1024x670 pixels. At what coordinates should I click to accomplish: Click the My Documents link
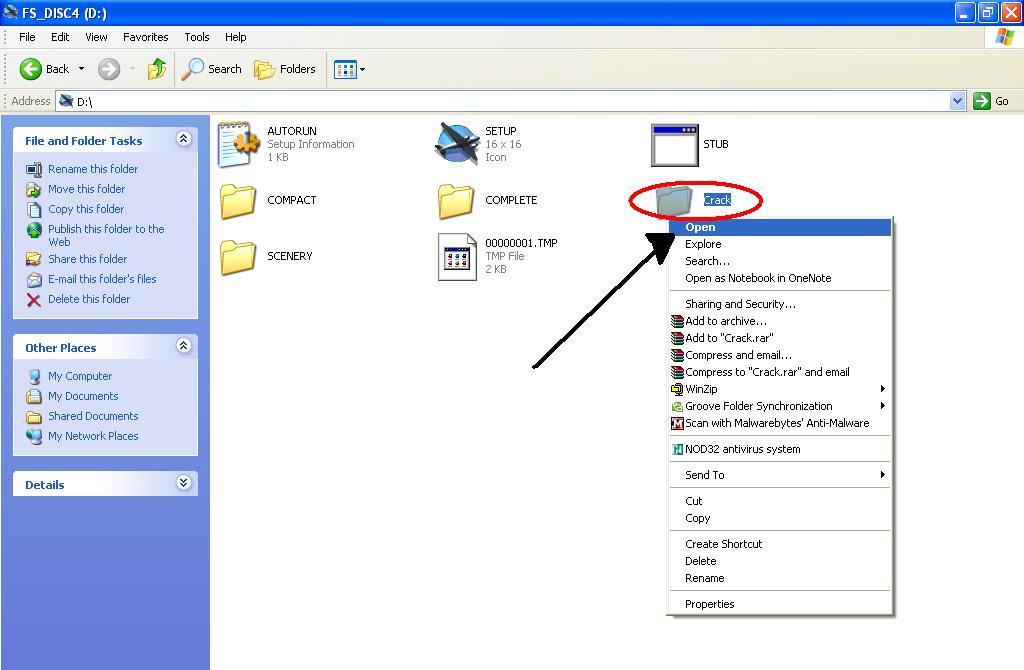tap(83, 396)
